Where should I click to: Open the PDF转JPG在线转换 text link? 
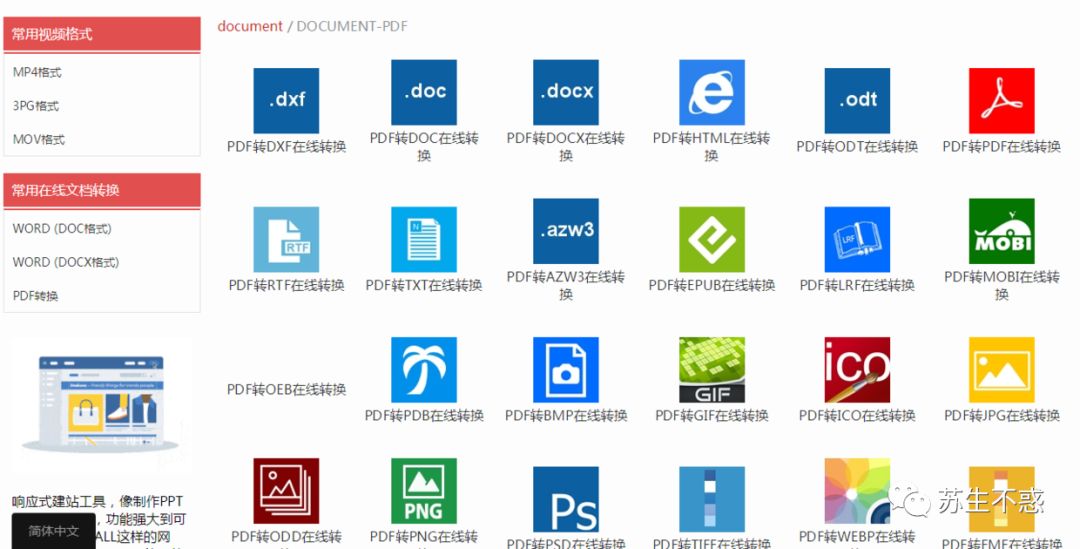pyautogui.click(x=1001, y=415)
